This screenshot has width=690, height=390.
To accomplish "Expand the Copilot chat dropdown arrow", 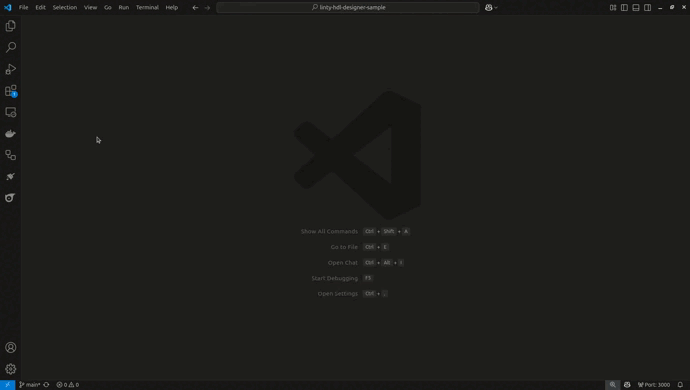I will [x=496, y=7].
